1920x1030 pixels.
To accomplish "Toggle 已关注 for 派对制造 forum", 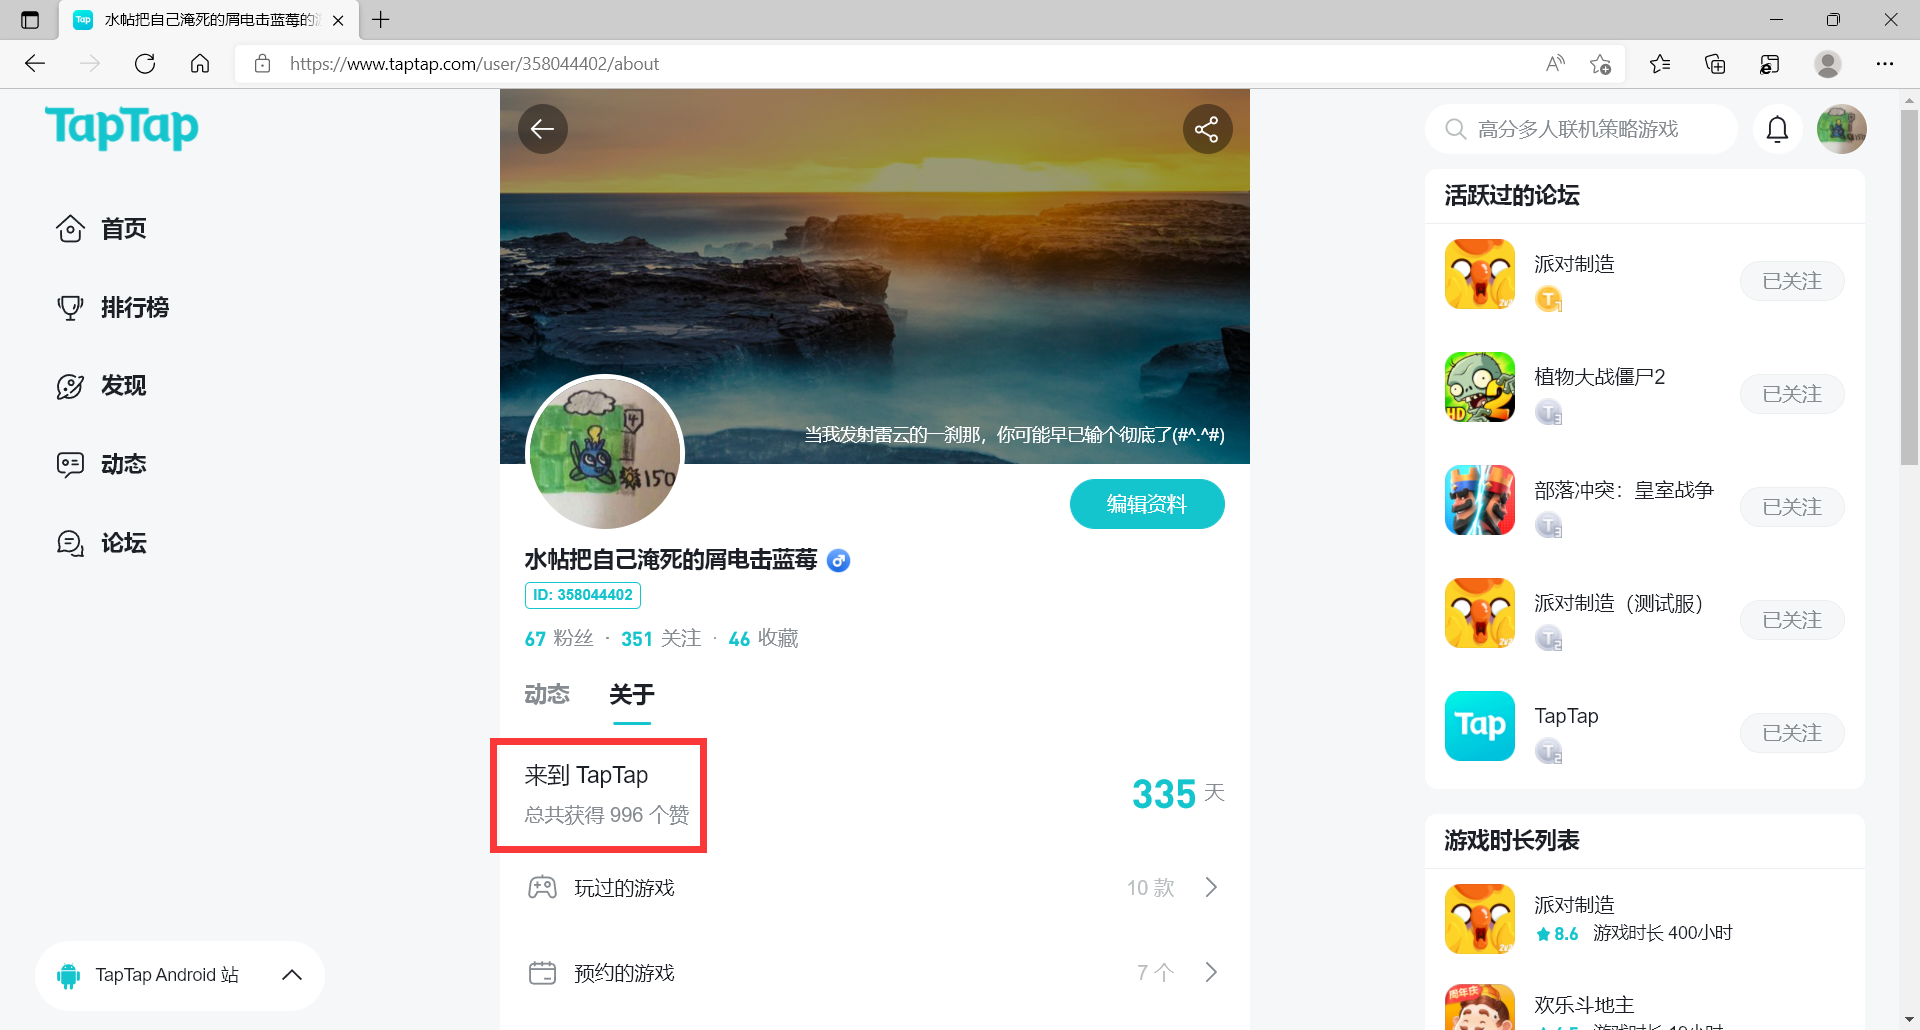I will tap(1792, 281).
